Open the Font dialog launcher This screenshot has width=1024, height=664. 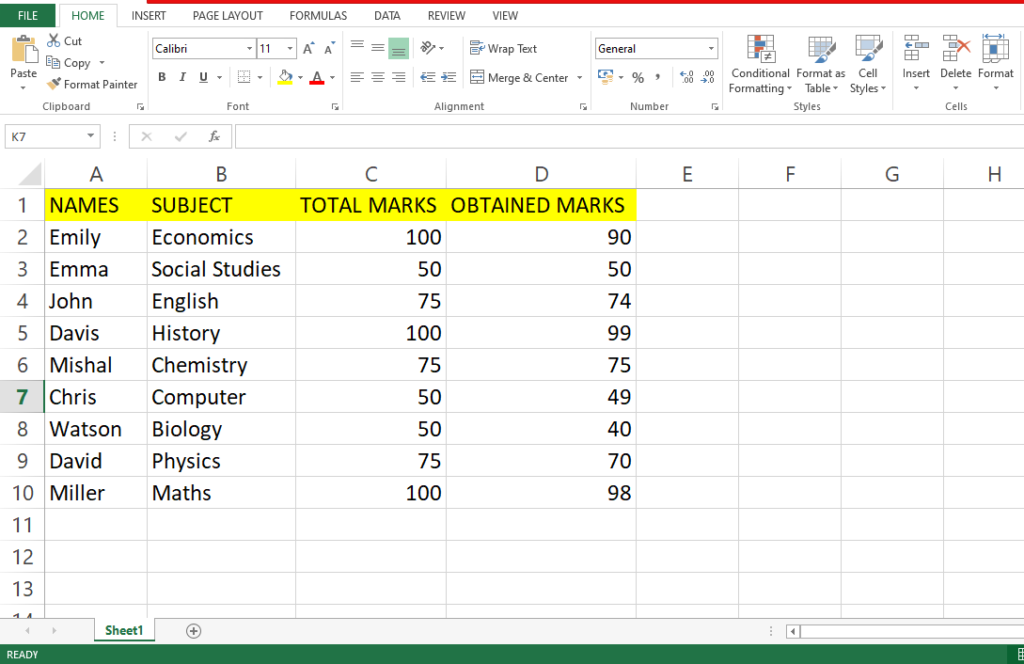coord(335,106)
